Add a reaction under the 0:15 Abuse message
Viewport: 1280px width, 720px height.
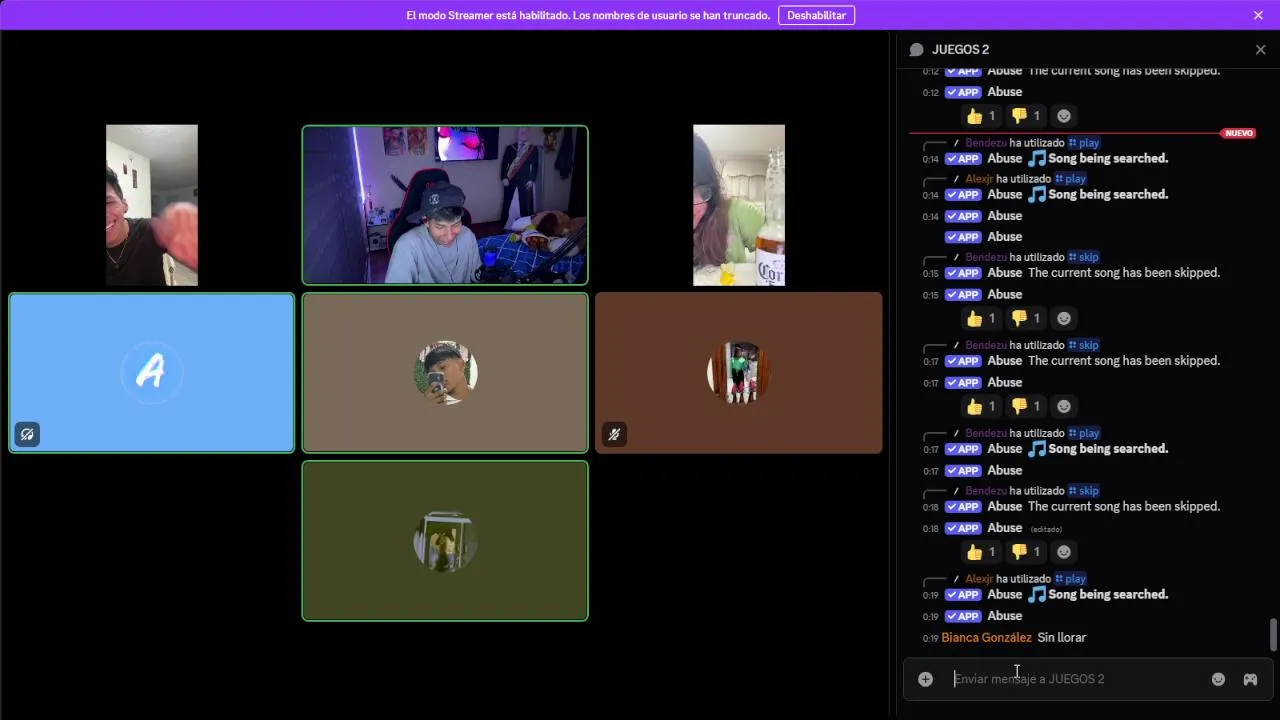pos(1064,318)
